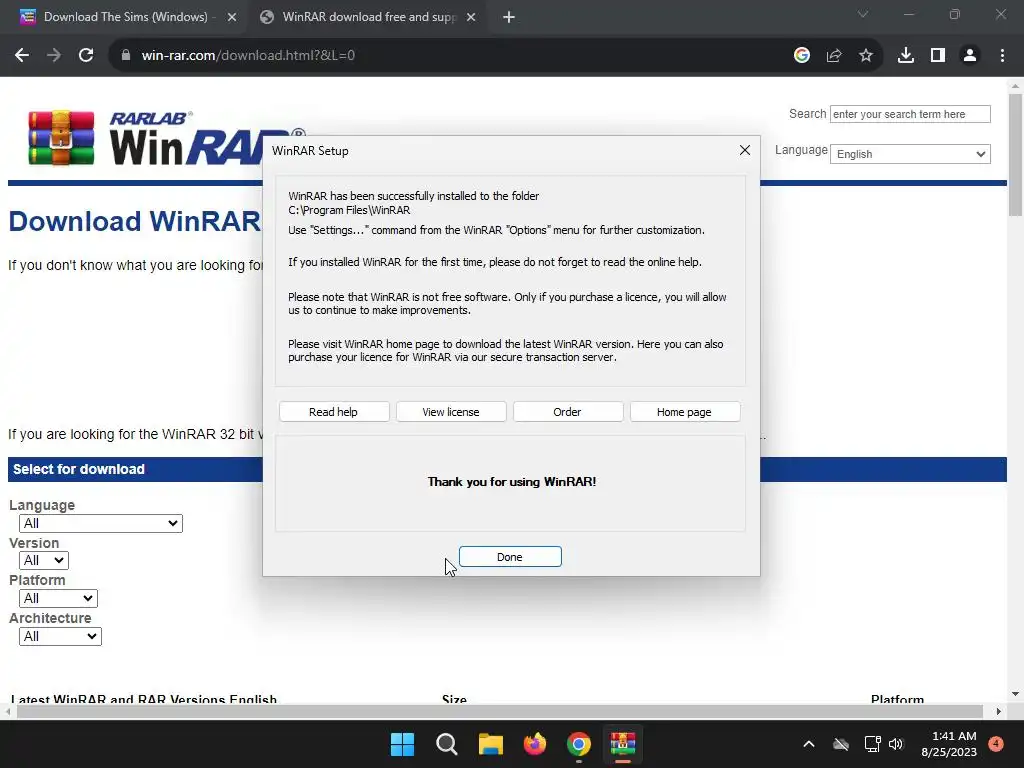Screen dimensions: 1024x768
Task: Go back in Chrome browser
Action: (22, 56)
